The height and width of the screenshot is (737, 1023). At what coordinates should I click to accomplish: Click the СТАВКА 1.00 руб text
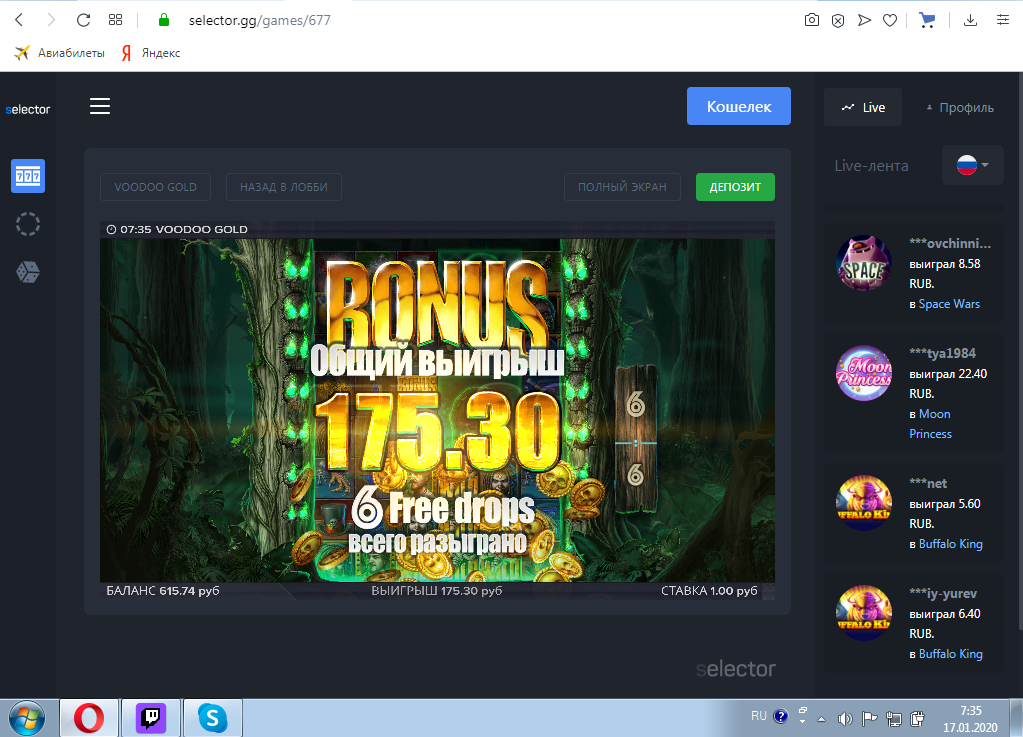point(709,591)
